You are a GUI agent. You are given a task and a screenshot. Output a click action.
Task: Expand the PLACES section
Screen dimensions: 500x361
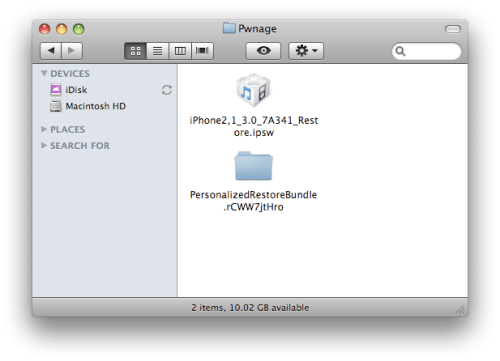pos(44,129)
